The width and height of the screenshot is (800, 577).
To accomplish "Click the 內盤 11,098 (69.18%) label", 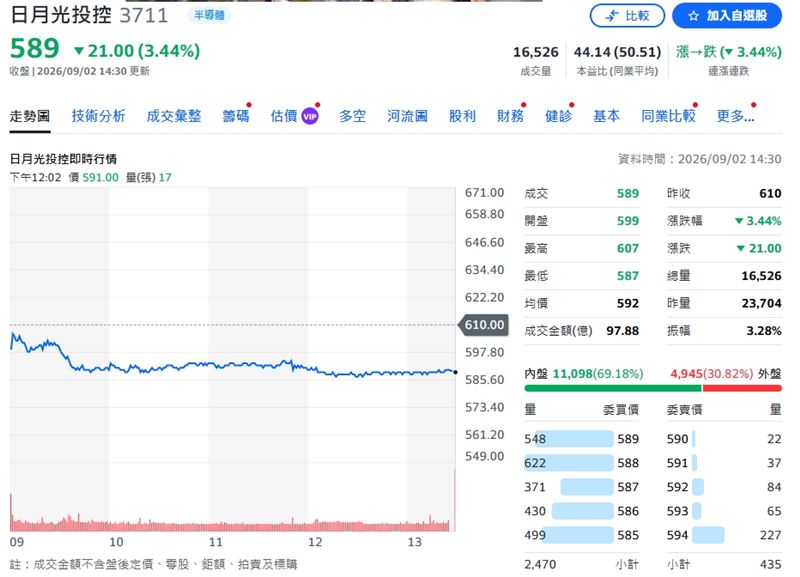I will point(584,374).
